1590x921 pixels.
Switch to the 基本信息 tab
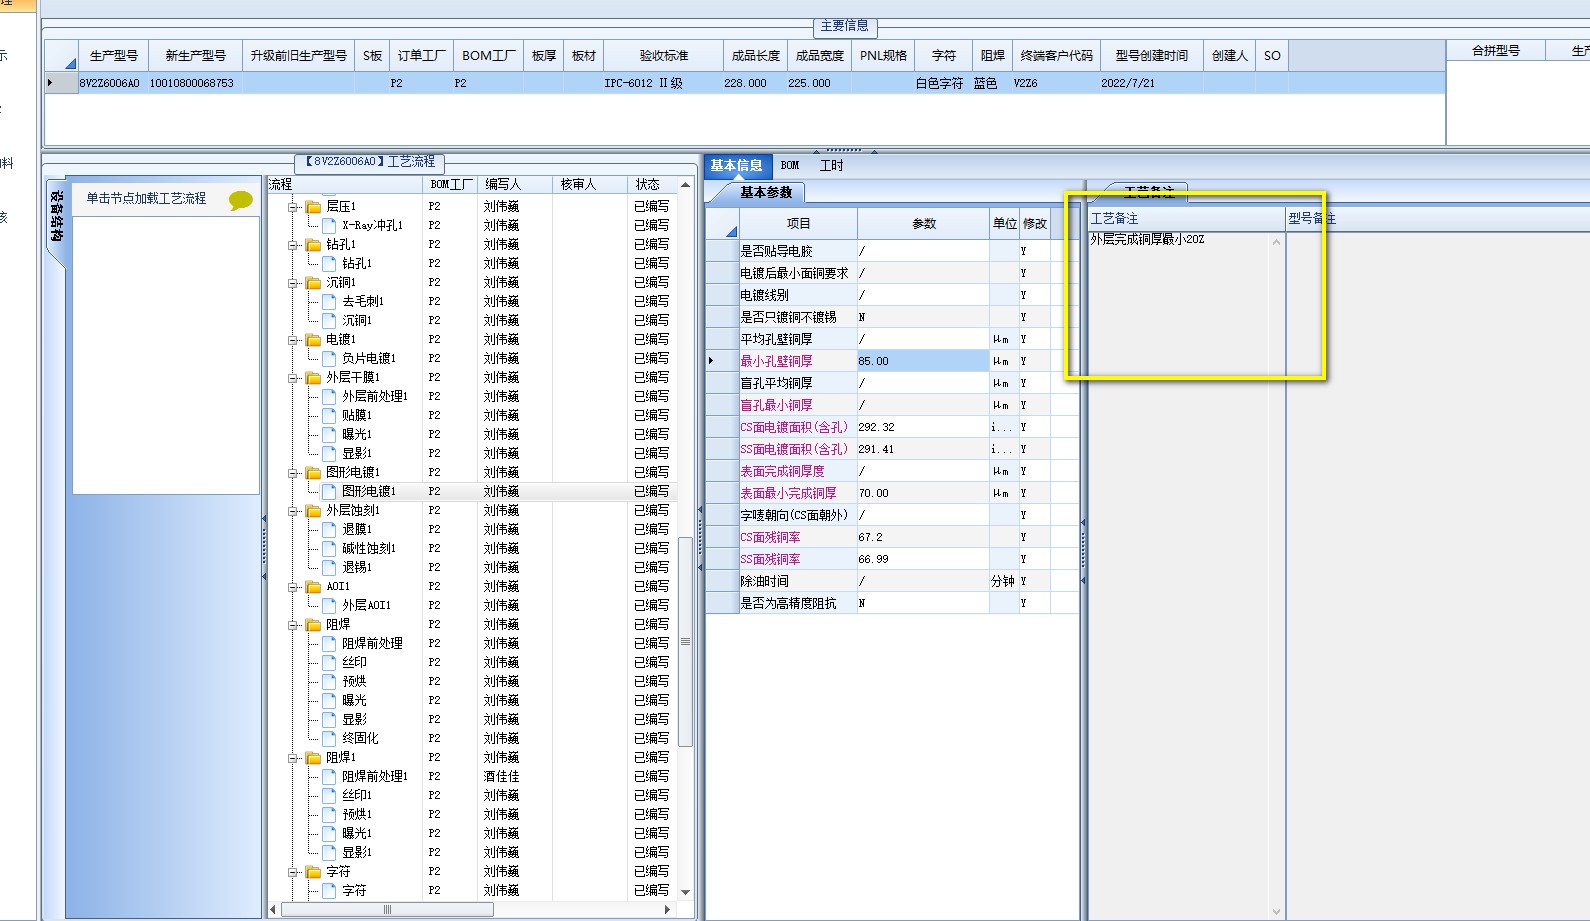(x=737, y=166)
